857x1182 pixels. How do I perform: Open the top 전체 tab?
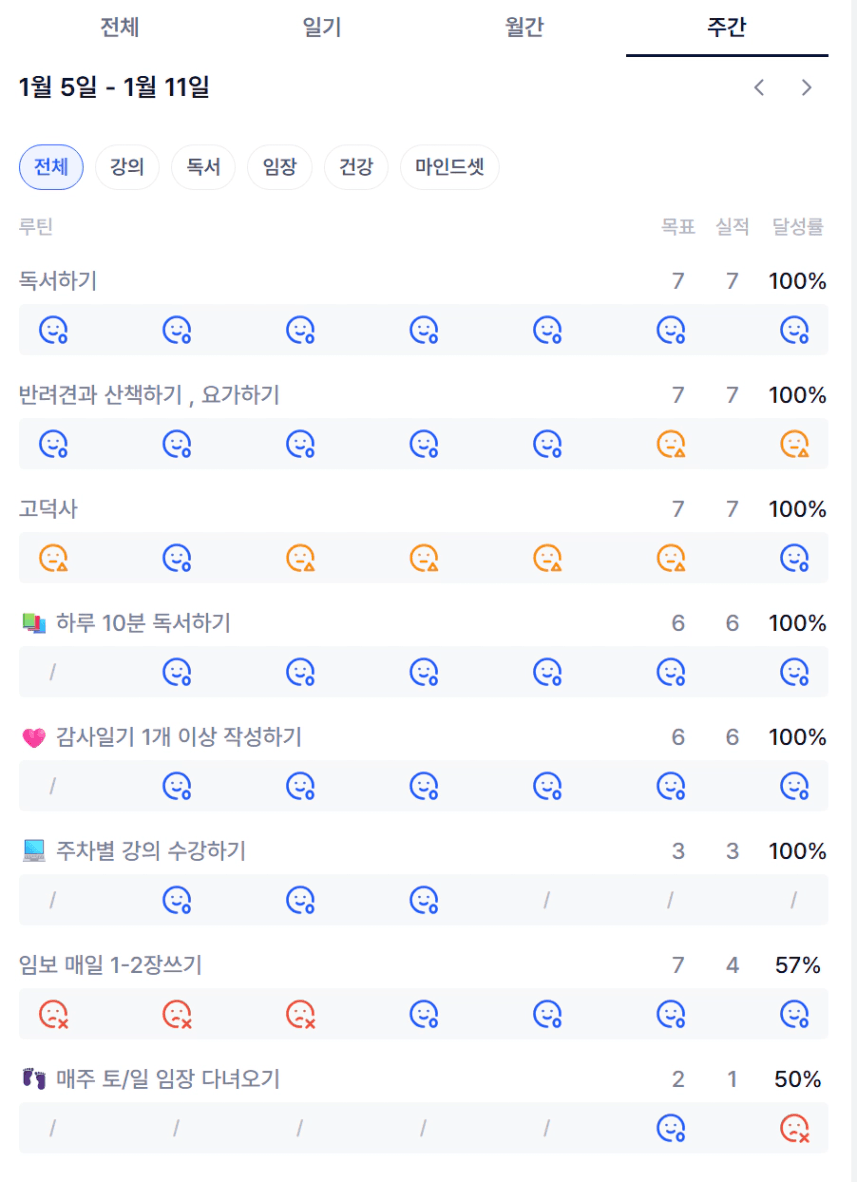click(x=119, y=27)
